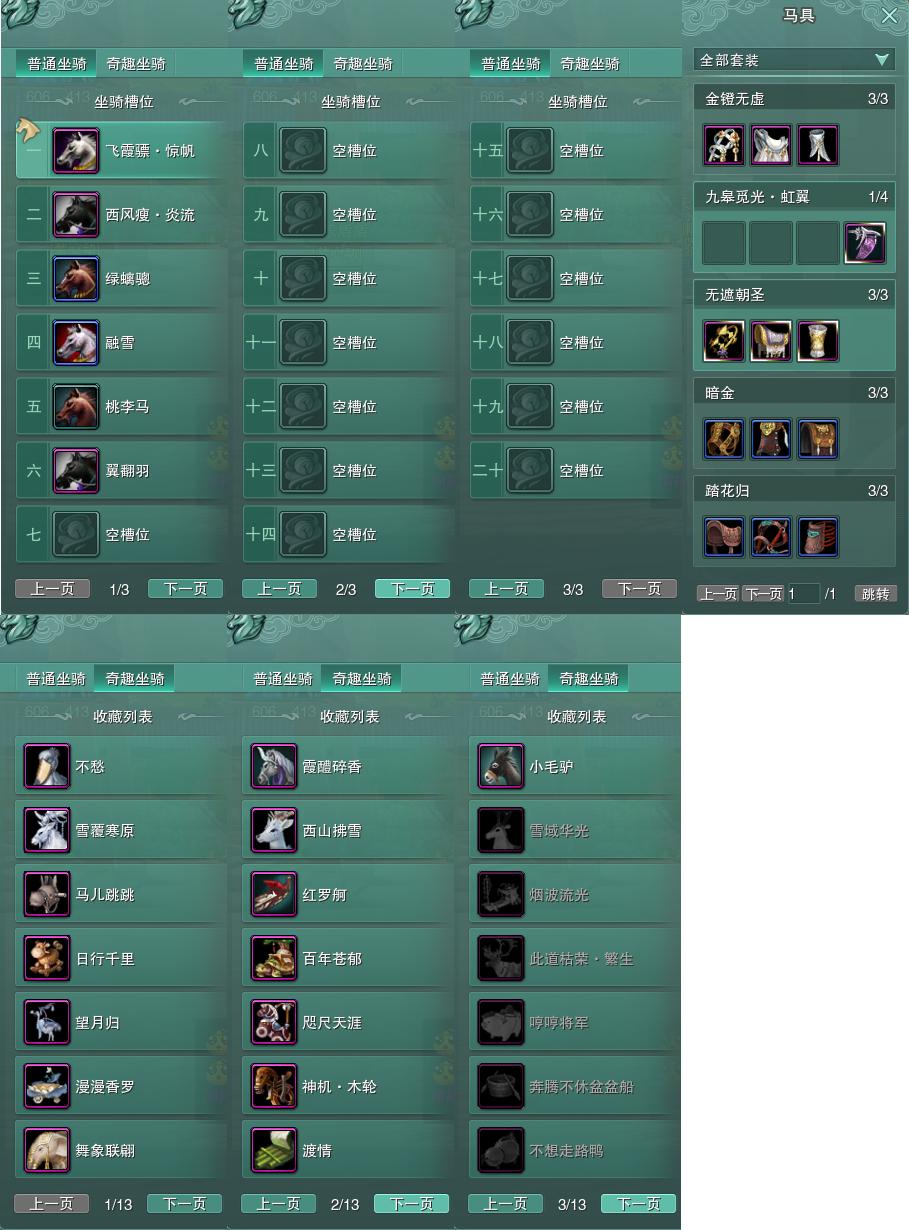Viewport: 909px width, 1230px height.
Task: Select the 日行千里 mount icon
Action: 47,959
